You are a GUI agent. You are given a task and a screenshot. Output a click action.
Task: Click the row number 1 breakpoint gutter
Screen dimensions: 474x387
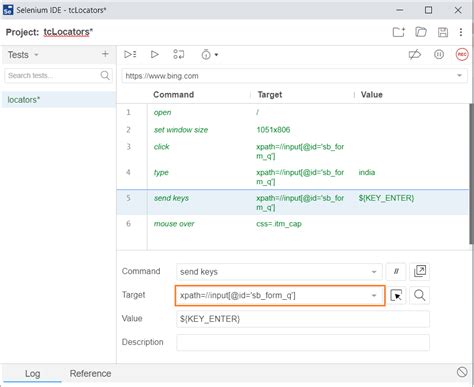pos(128,112)
